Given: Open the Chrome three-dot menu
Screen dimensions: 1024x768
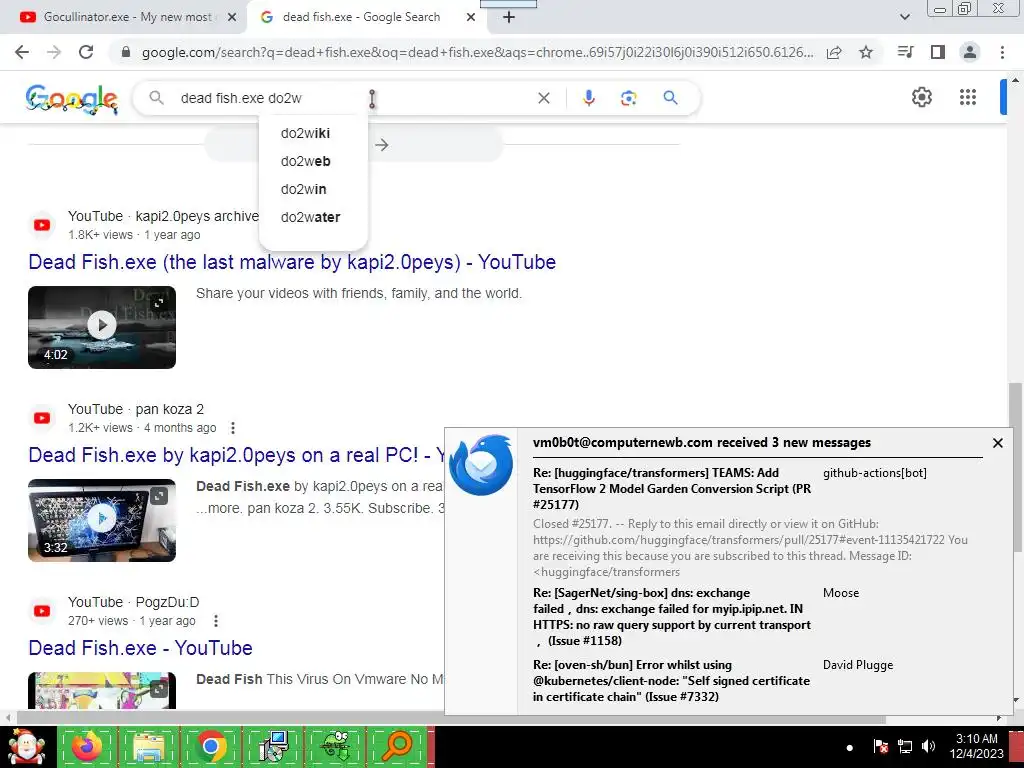Looking at the screenshot, I should 1002,52.
